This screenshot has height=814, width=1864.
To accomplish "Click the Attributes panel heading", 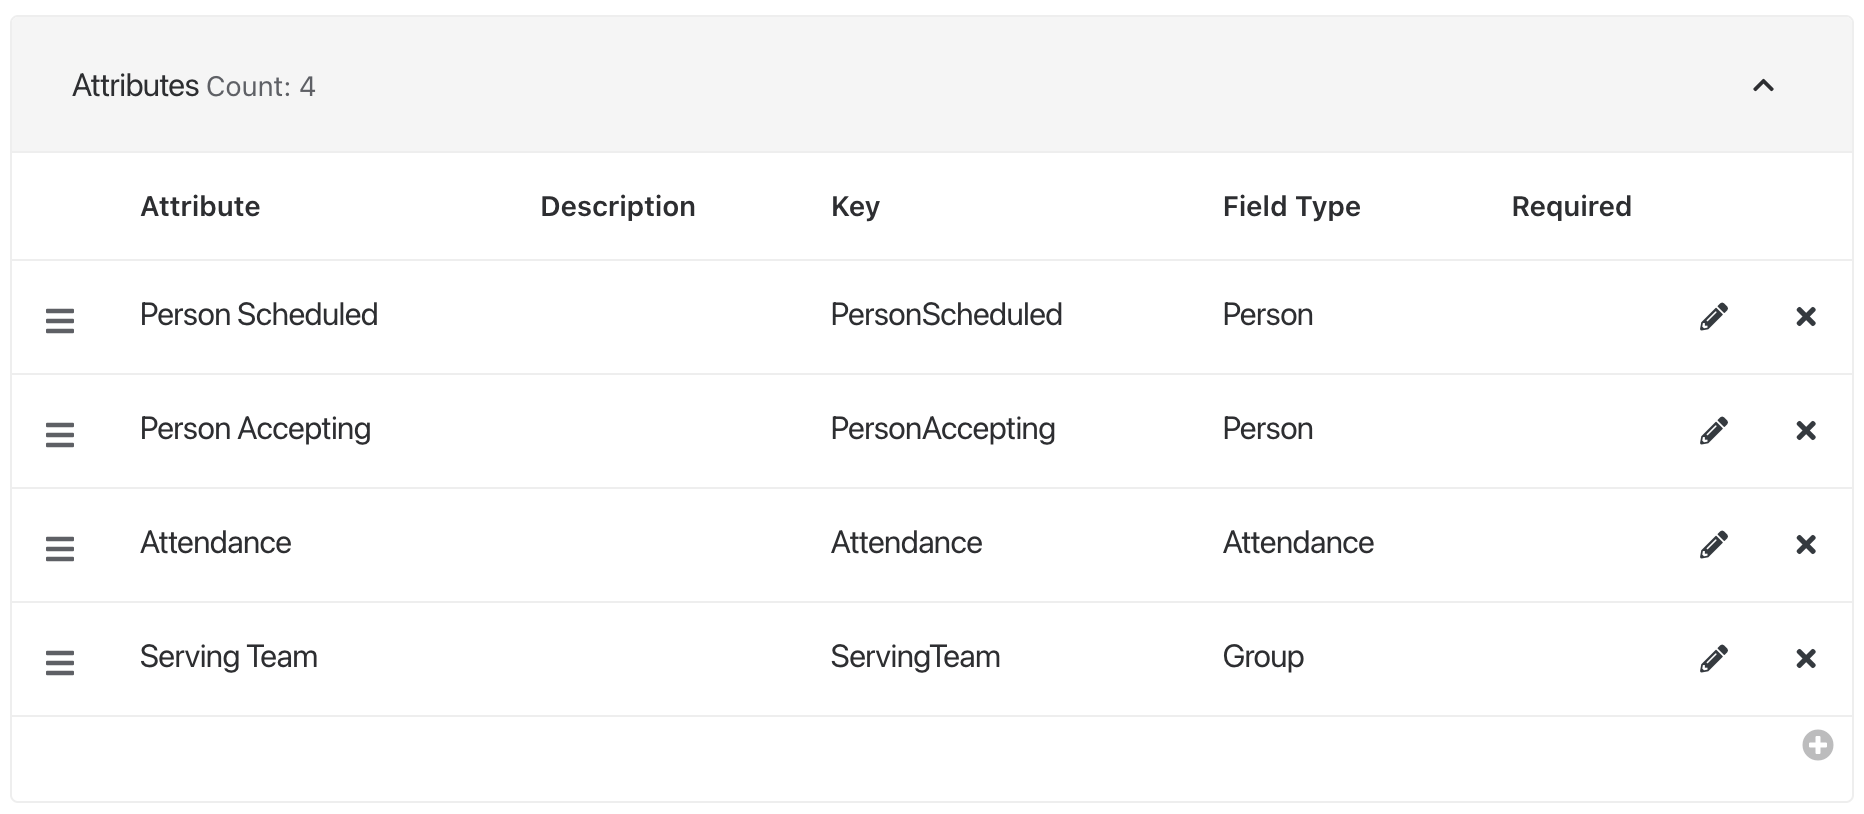I will click(136, 86).
